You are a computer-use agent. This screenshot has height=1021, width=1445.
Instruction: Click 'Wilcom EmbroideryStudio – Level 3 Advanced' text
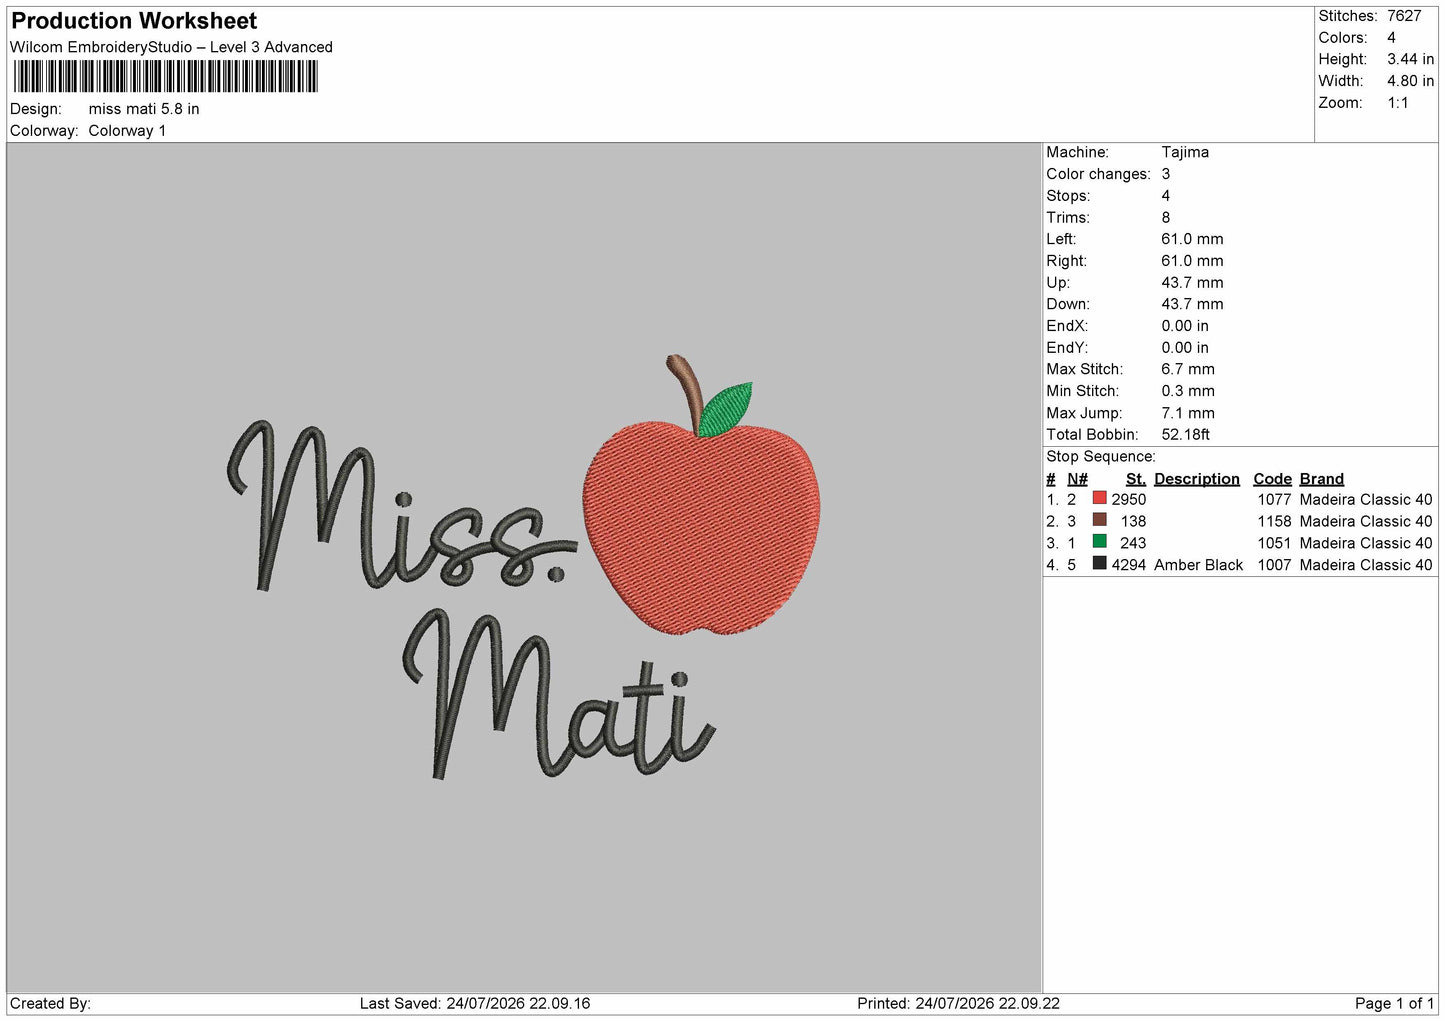click(x=171, y=47)
